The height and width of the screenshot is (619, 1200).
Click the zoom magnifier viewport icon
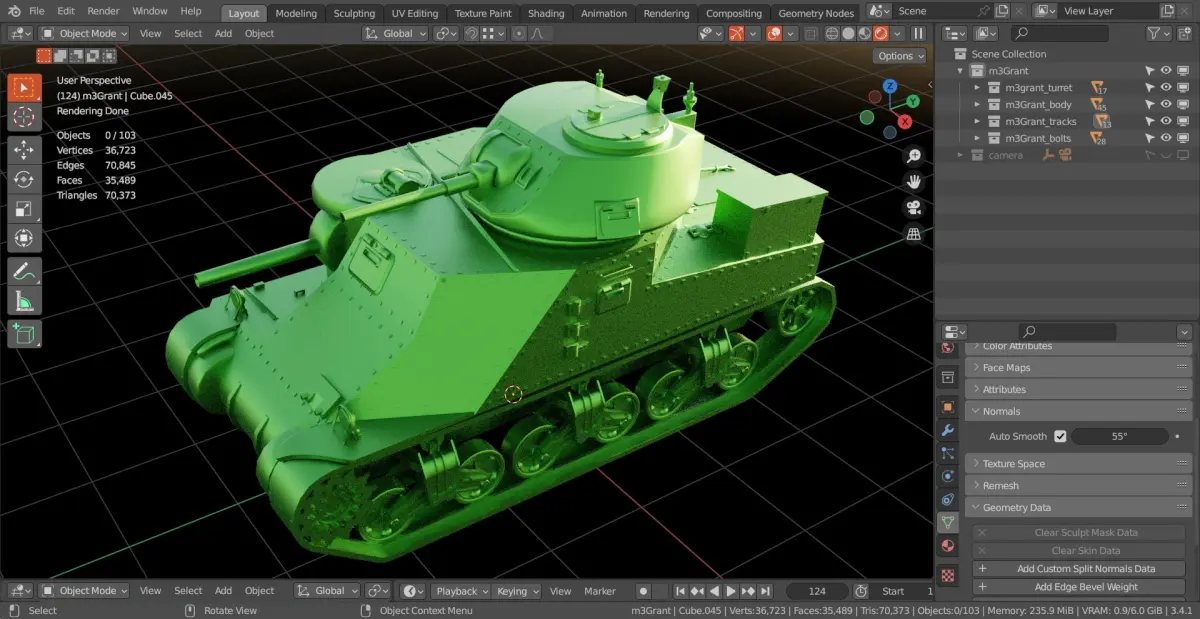point(913,156)
